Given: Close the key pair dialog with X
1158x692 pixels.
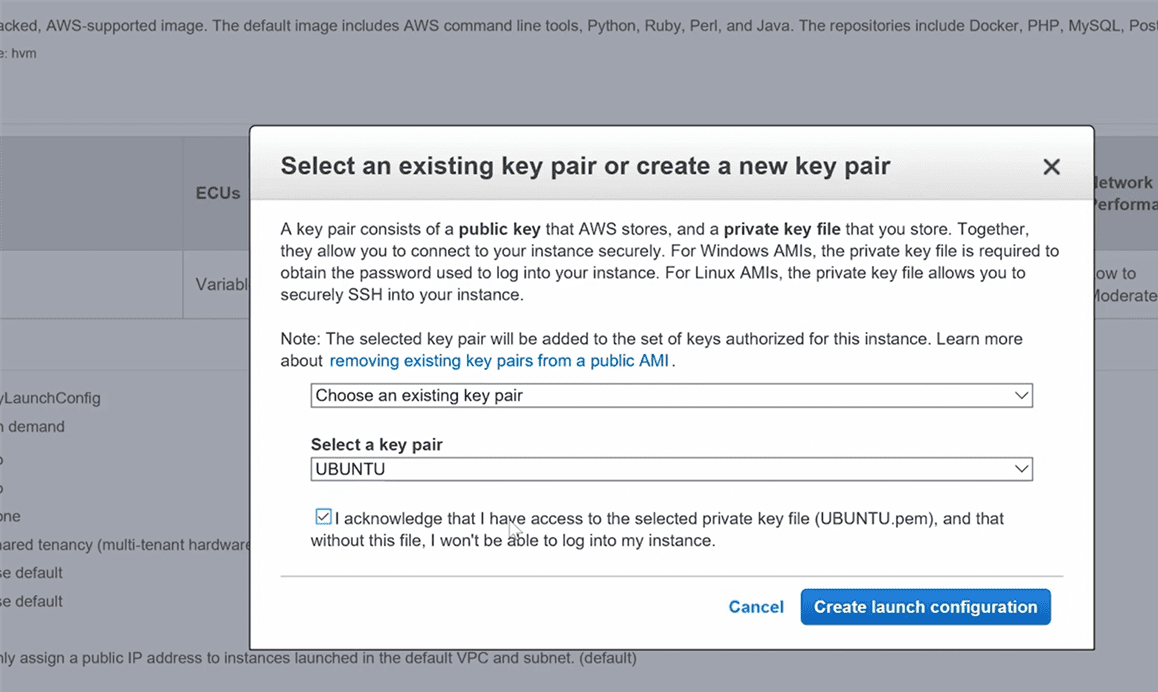Looking at the screenshot, I should pos(1051,167).
